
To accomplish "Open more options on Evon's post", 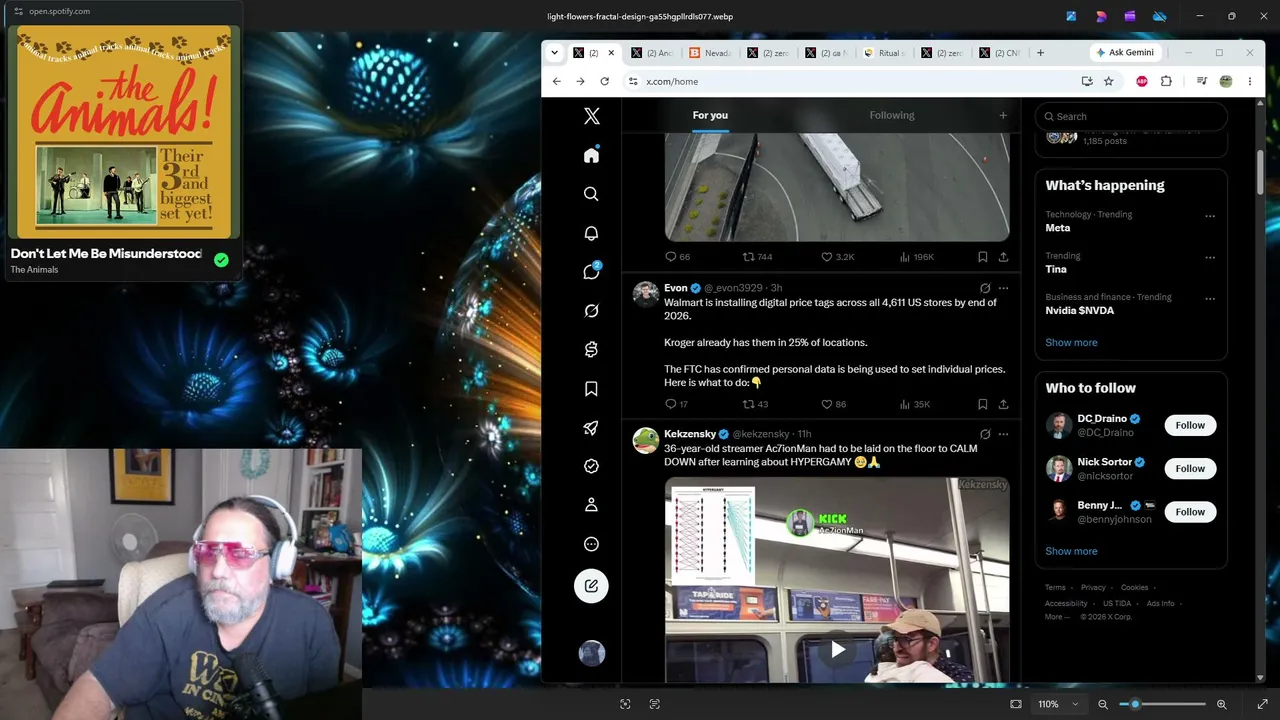I will (x=1003, y=288).
